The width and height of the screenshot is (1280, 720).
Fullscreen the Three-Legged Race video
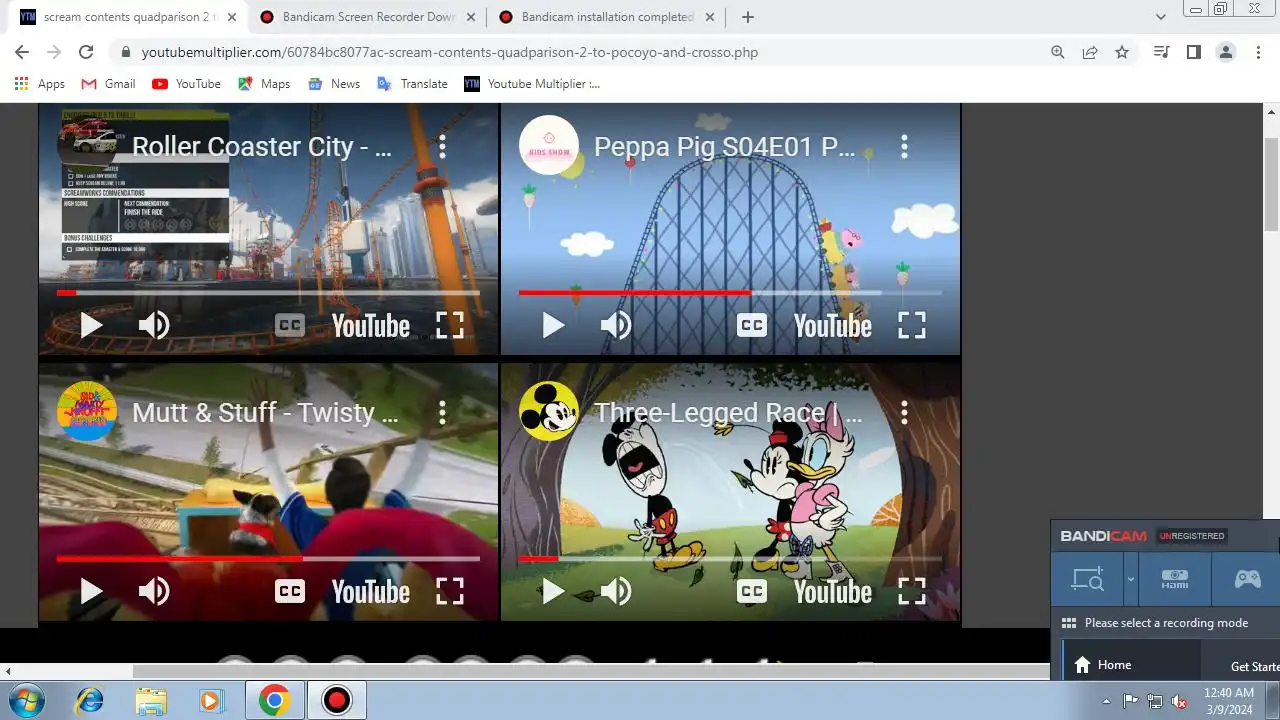912,592
